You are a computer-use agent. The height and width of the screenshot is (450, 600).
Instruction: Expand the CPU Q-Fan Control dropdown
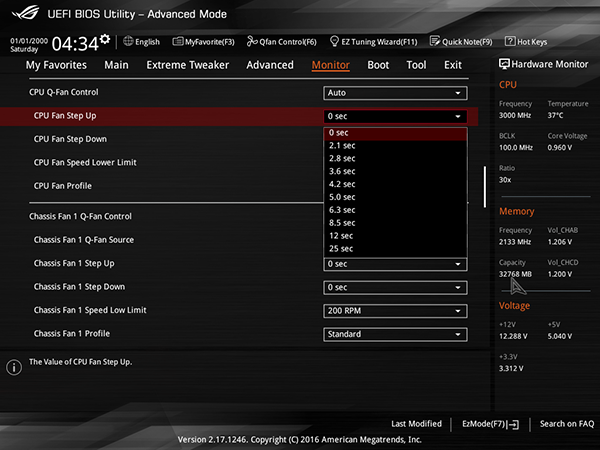[395, 93]
